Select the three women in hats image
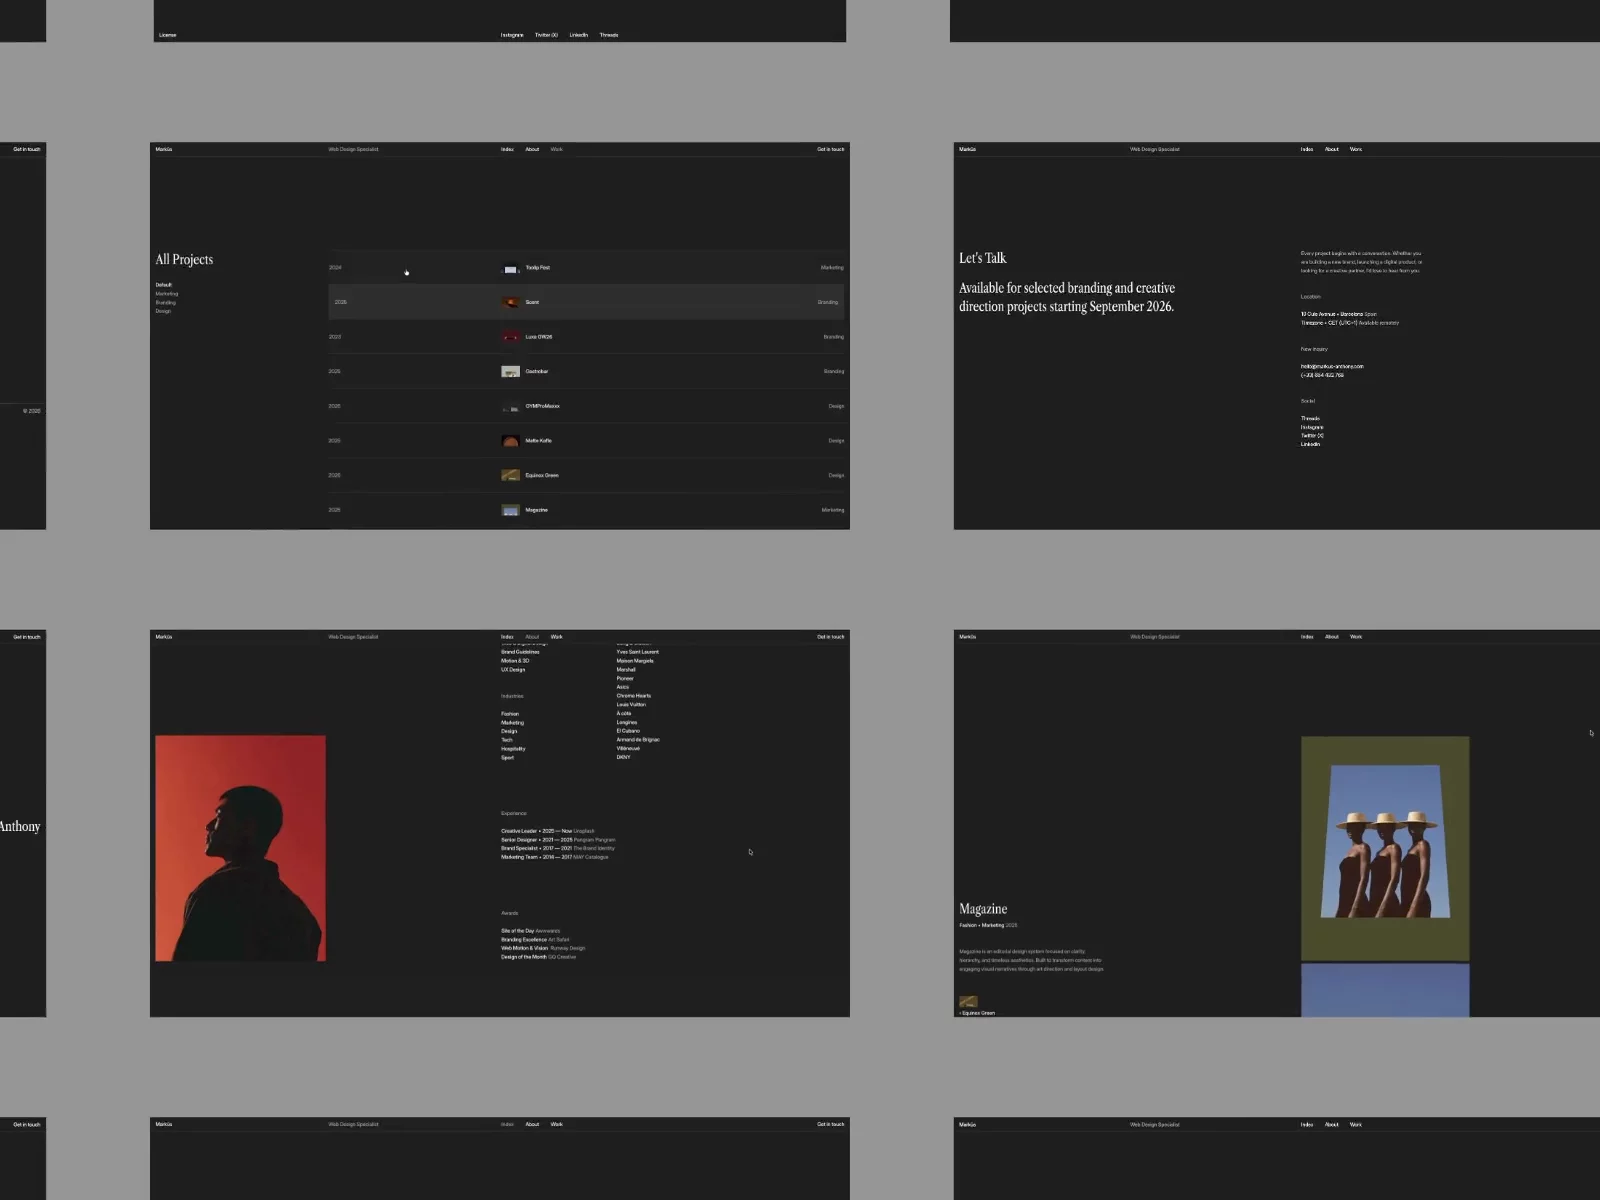Viewport: 1600px width, 1200px height. [x=1385, y=848]
